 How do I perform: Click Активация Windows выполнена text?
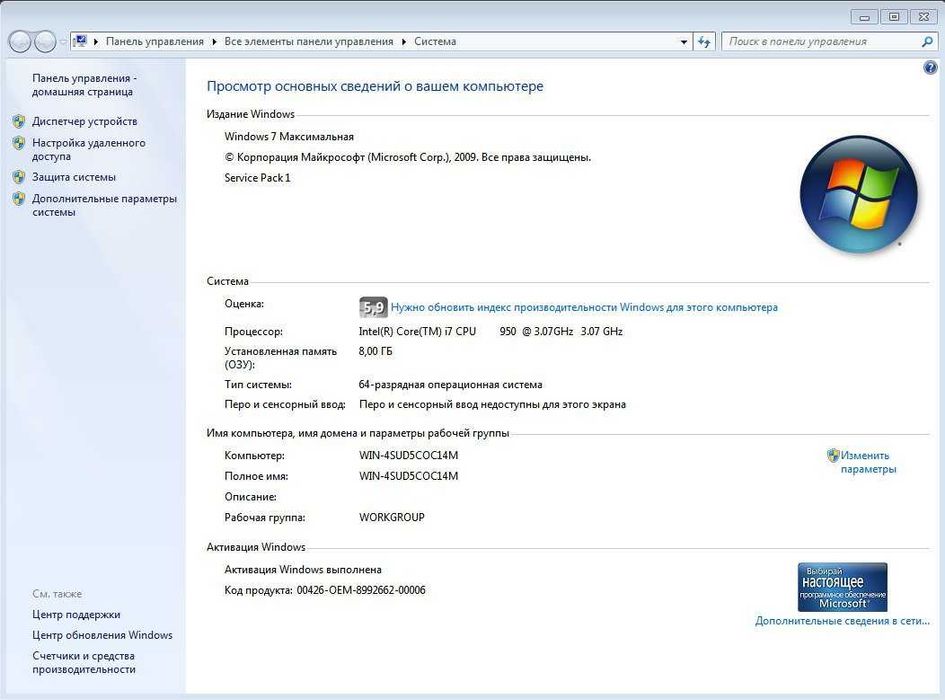(303, 569)
